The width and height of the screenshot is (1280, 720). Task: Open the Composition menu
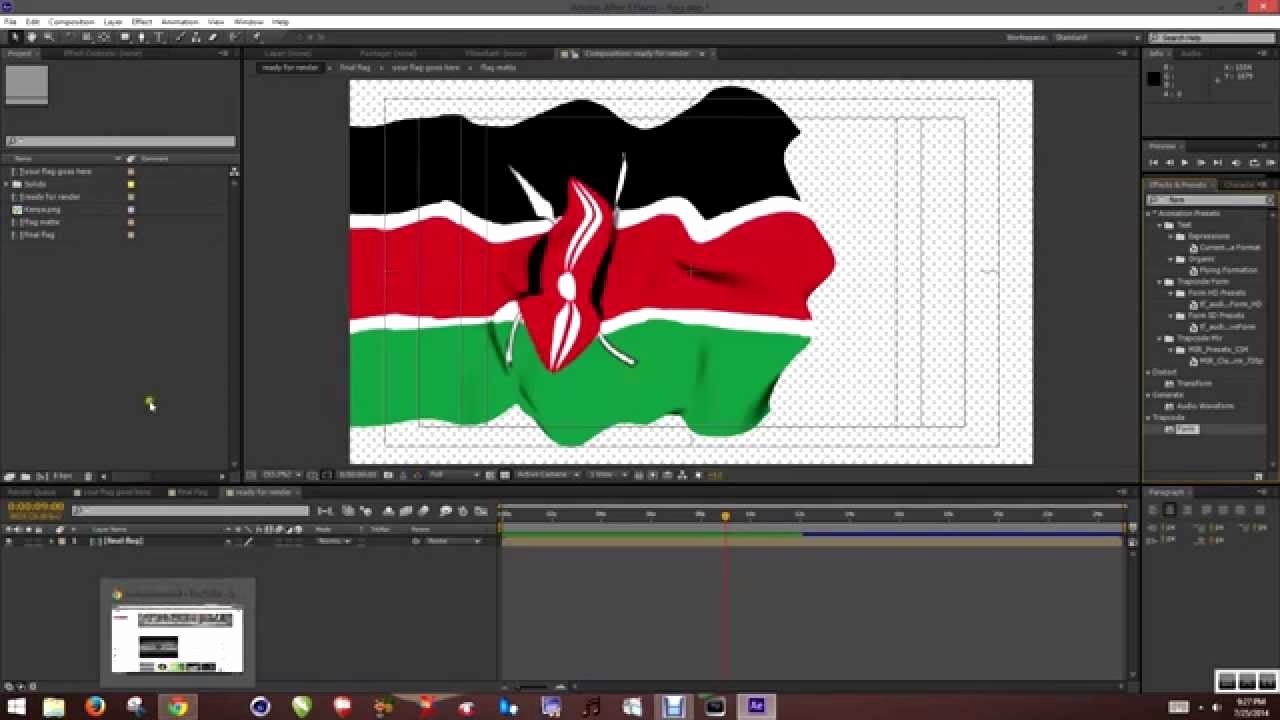[71, 21]
